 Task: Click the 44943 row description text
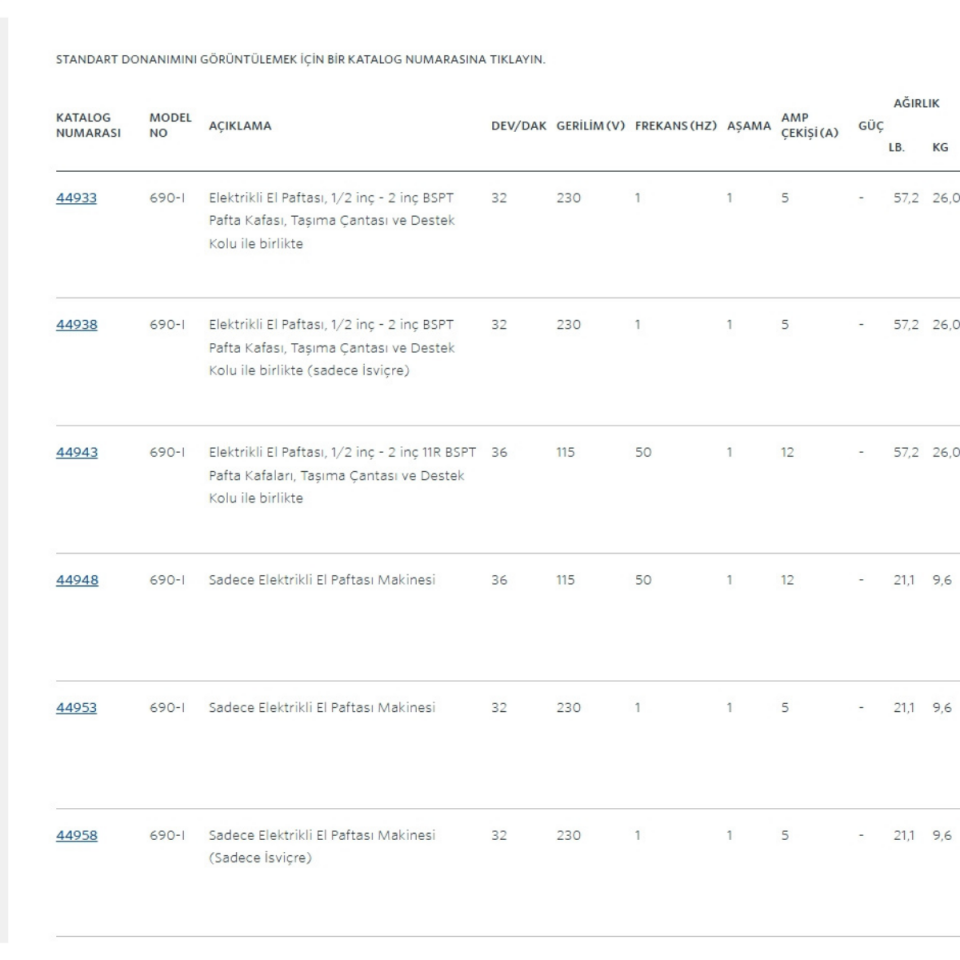335,475
